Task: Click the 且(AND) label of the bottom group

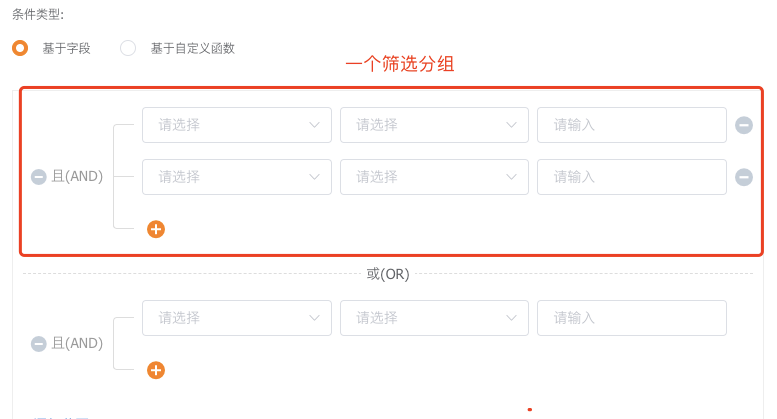Action: (x=77, y=344)
